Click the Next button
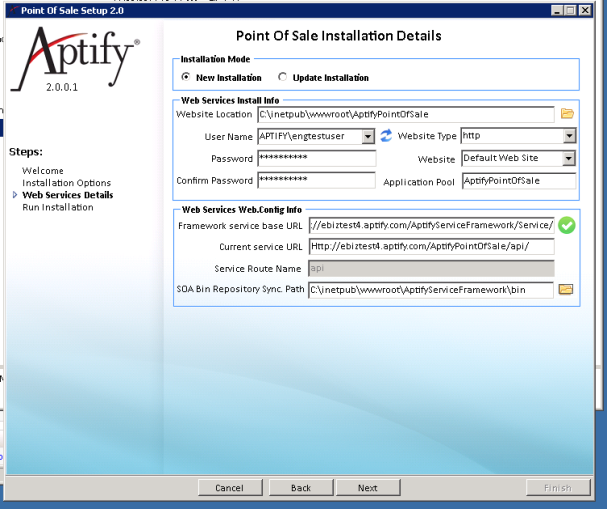The height and width of the screenshot is (509, 607). coord(368,488)
